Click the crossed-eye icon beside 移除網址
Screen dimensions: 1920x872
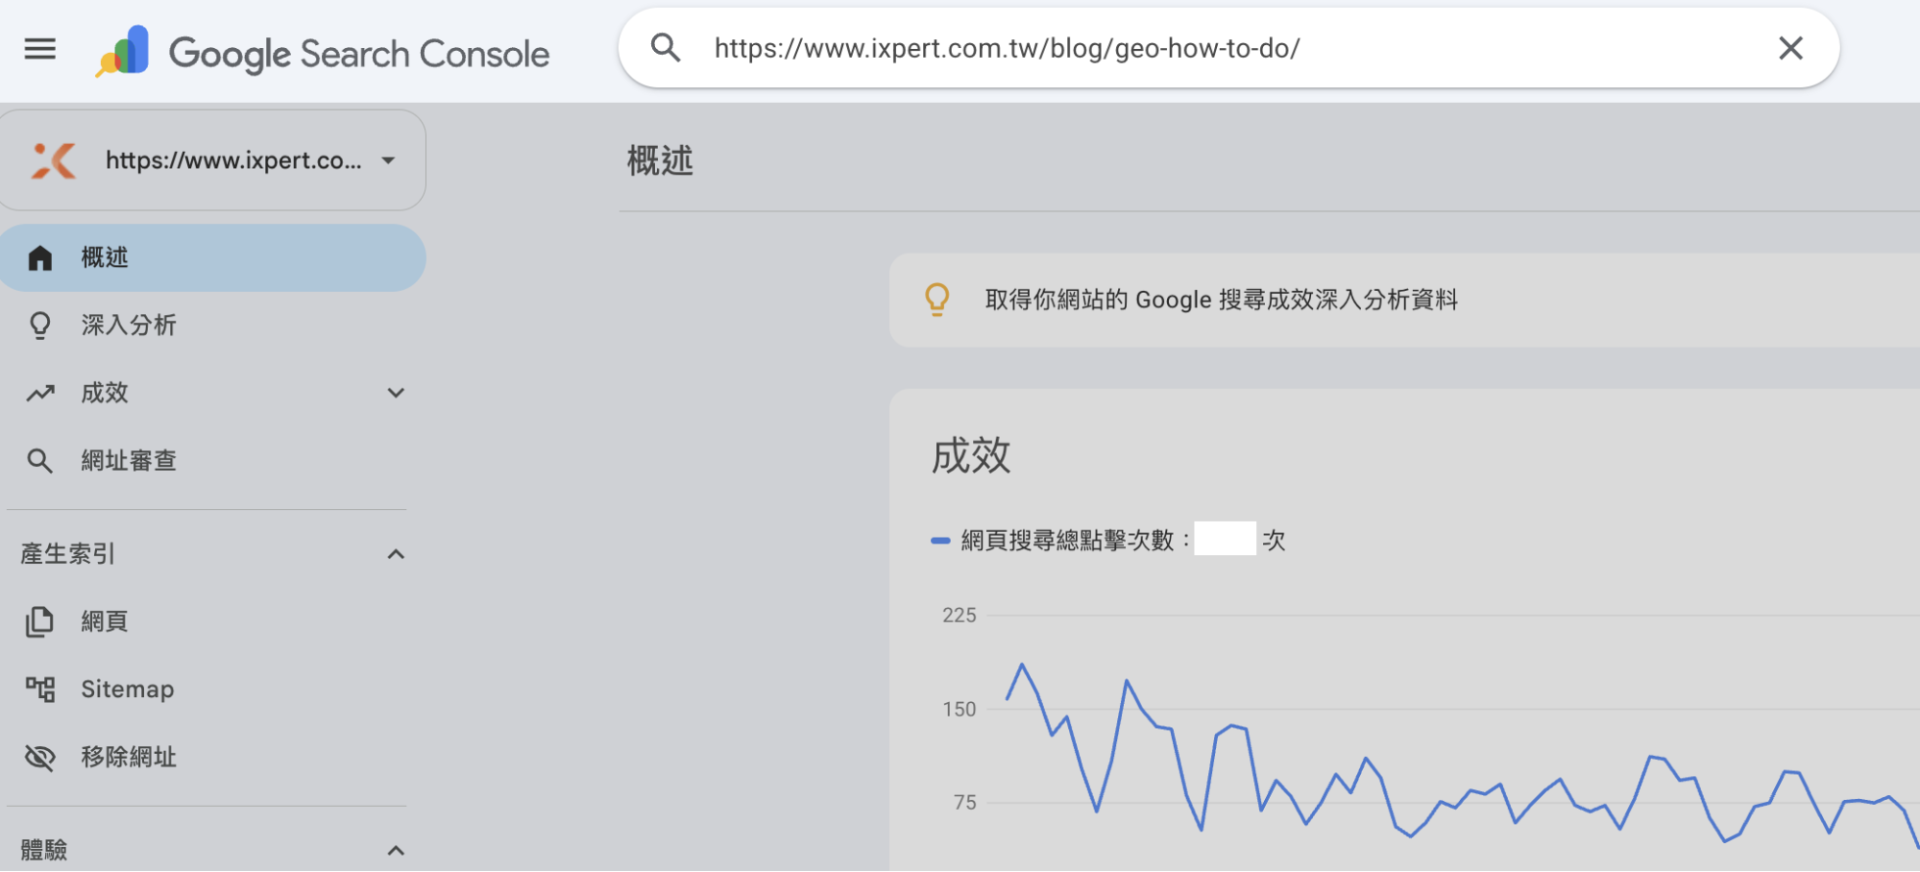(40, 757)
